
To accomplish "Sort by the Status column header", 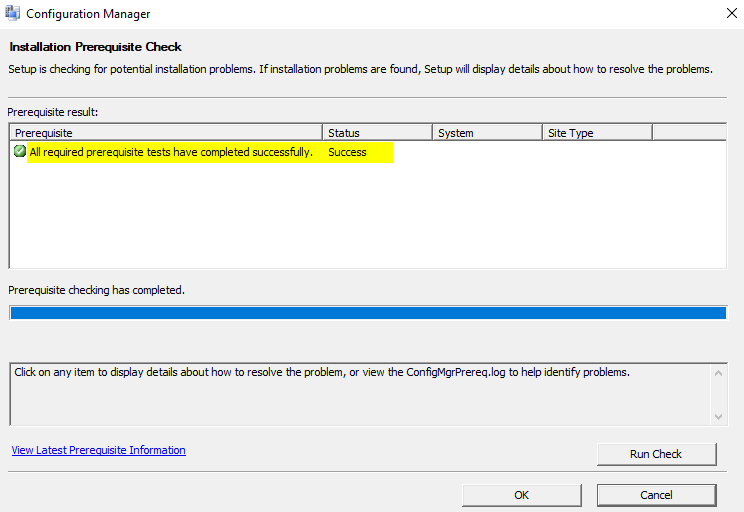I will (377, 133).
